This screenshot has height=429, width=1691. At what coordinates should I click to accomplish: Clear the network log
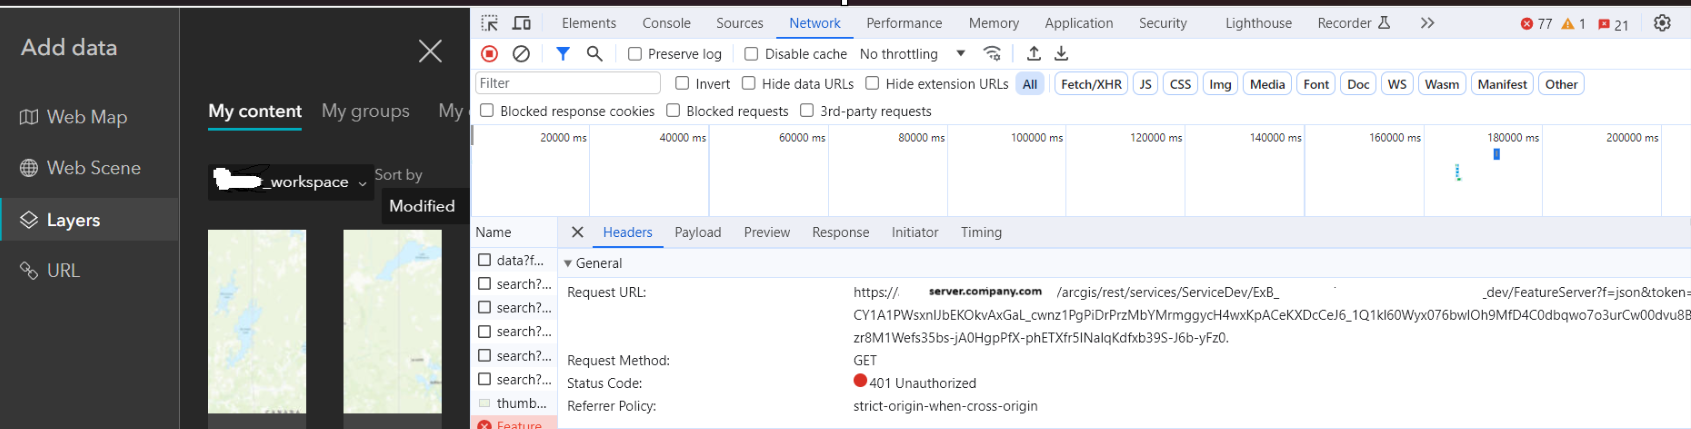pyautogui.click(x=521, y=53)
